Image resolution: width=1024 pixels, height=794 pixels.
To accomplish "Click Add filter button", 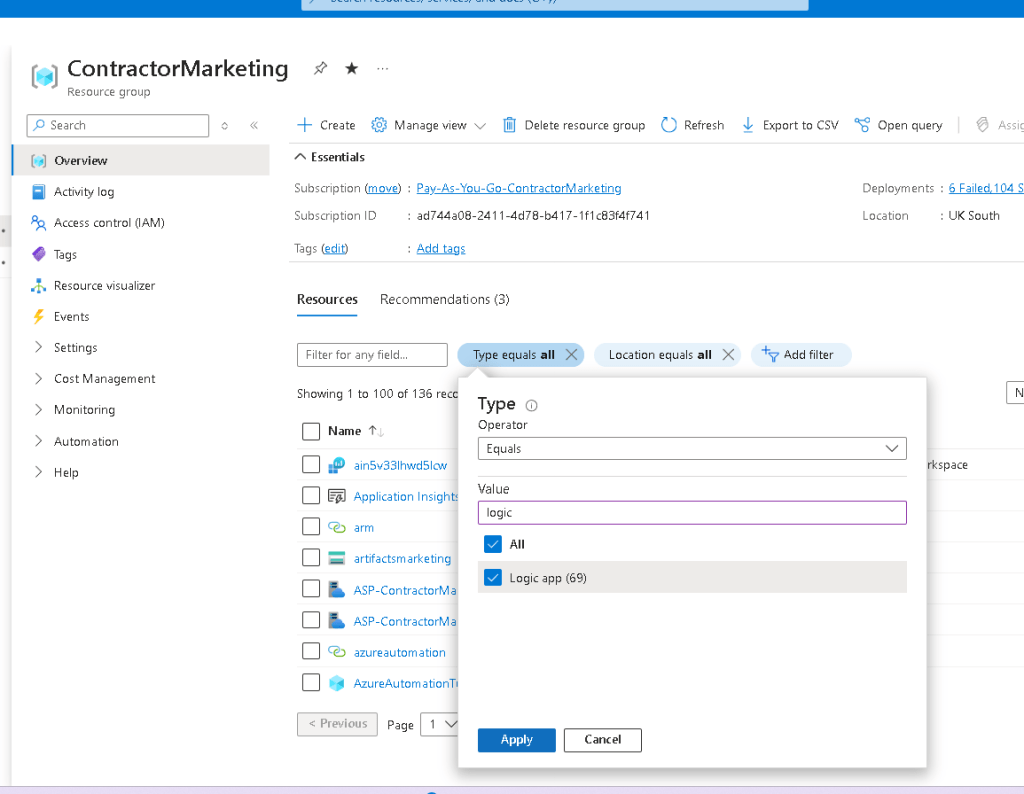I will [801, 355].
